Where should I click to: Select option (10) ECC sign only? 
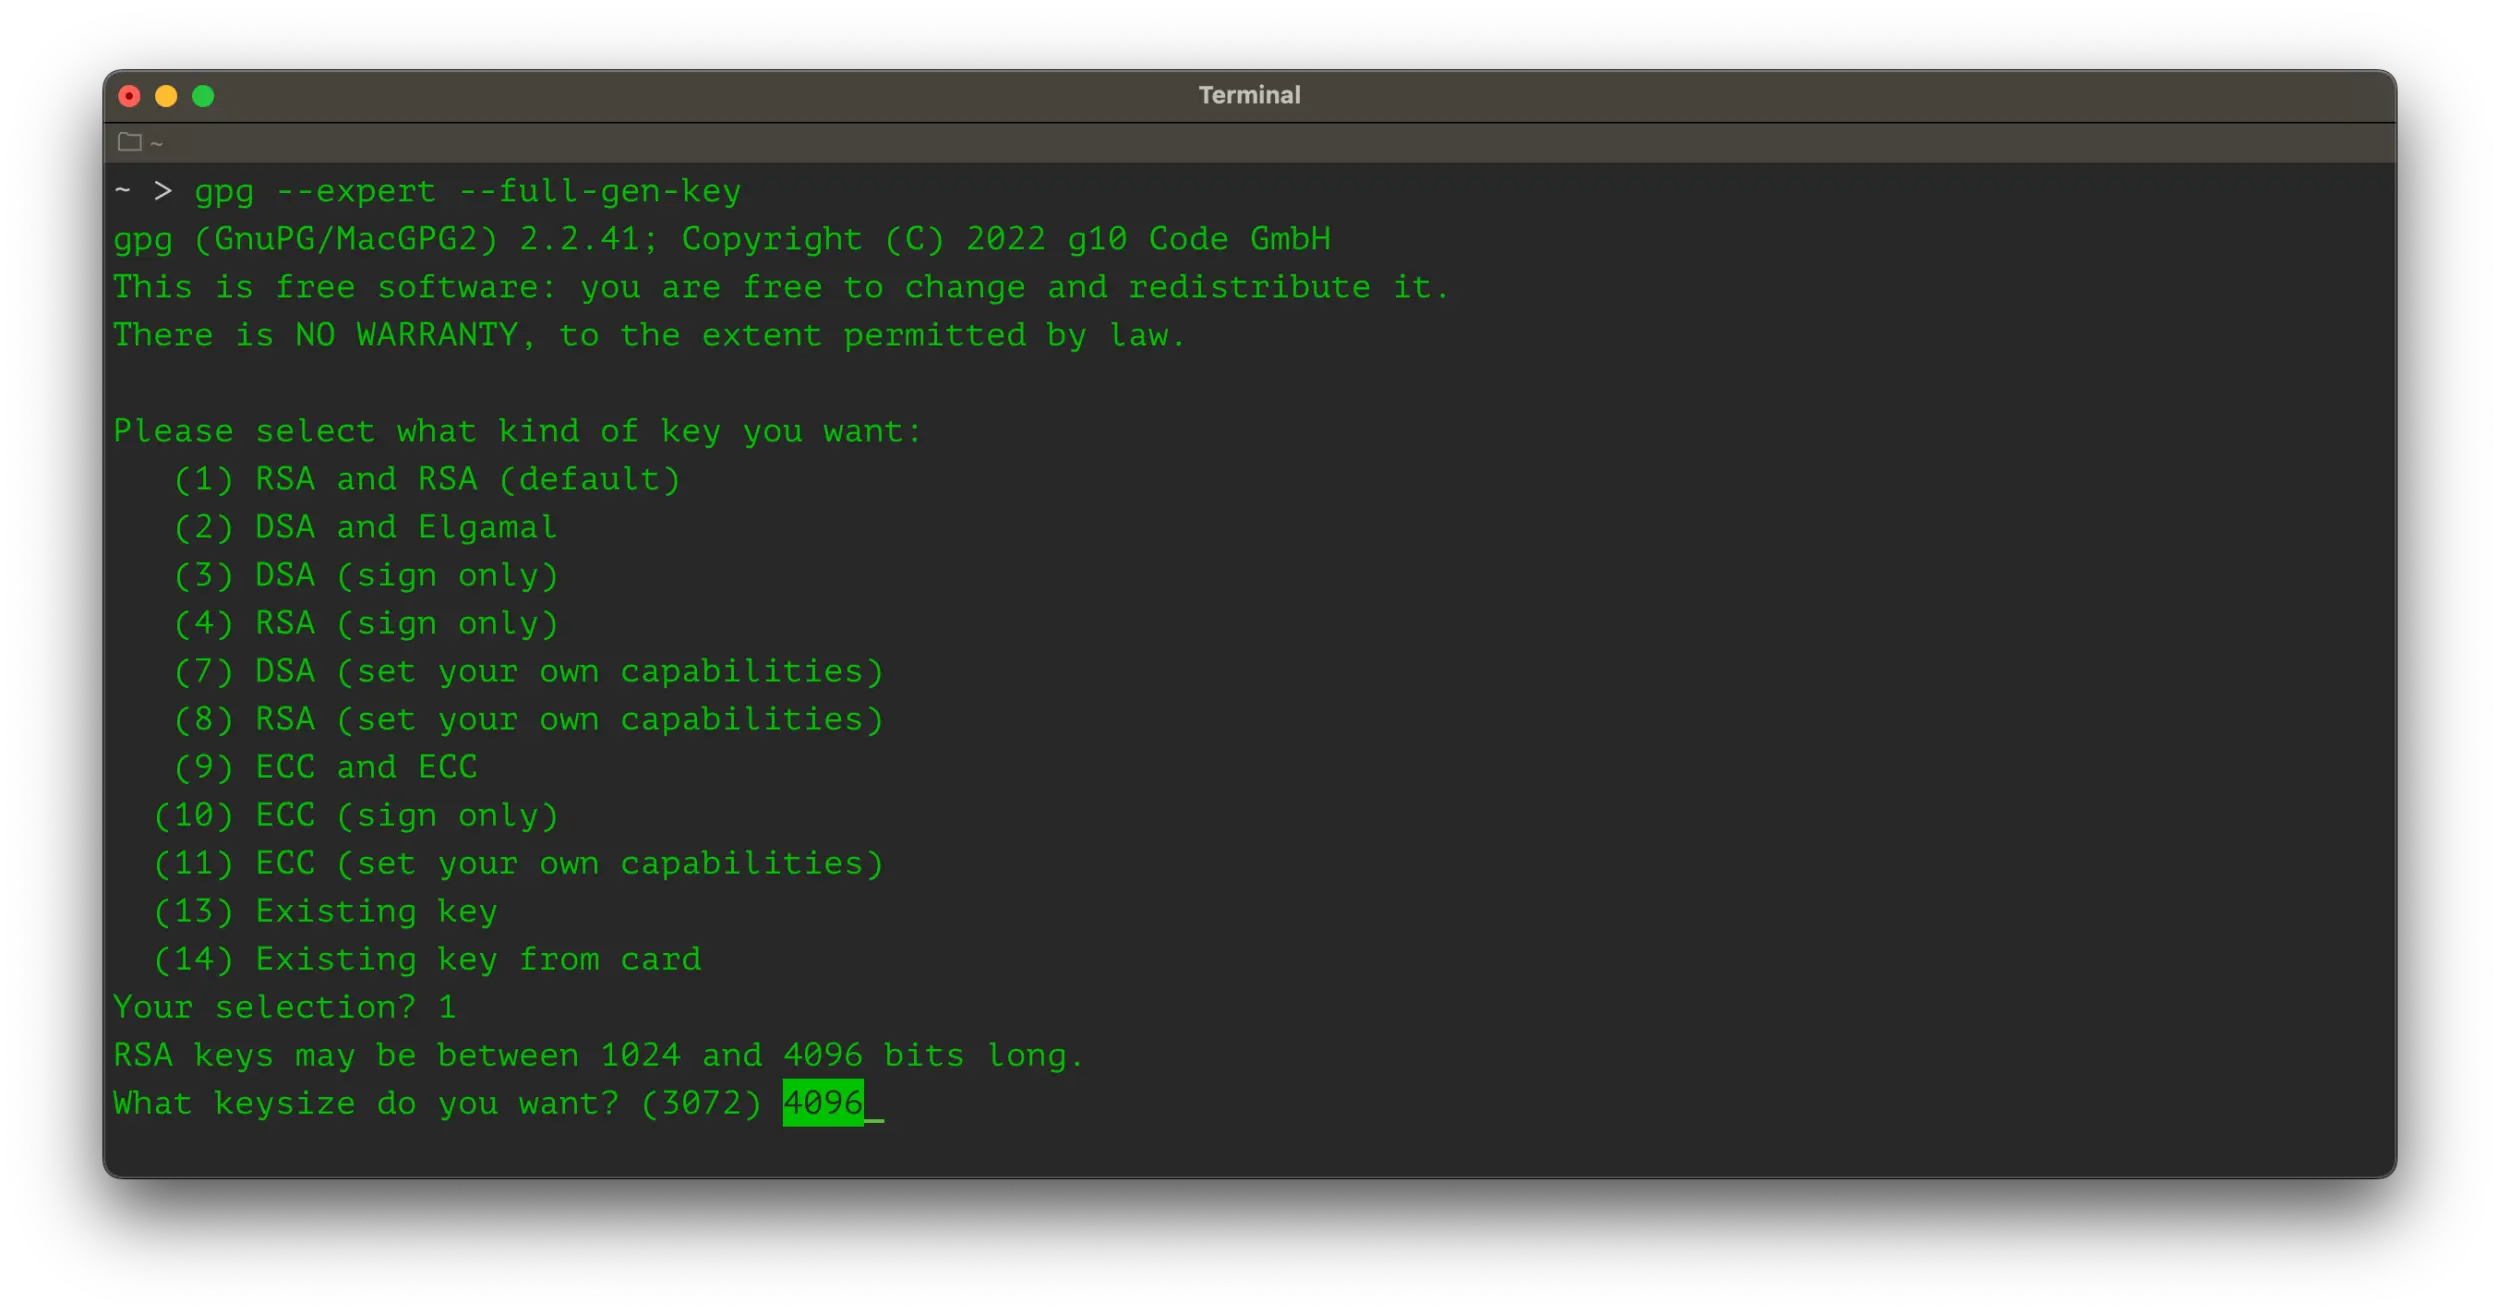(358, 815)
